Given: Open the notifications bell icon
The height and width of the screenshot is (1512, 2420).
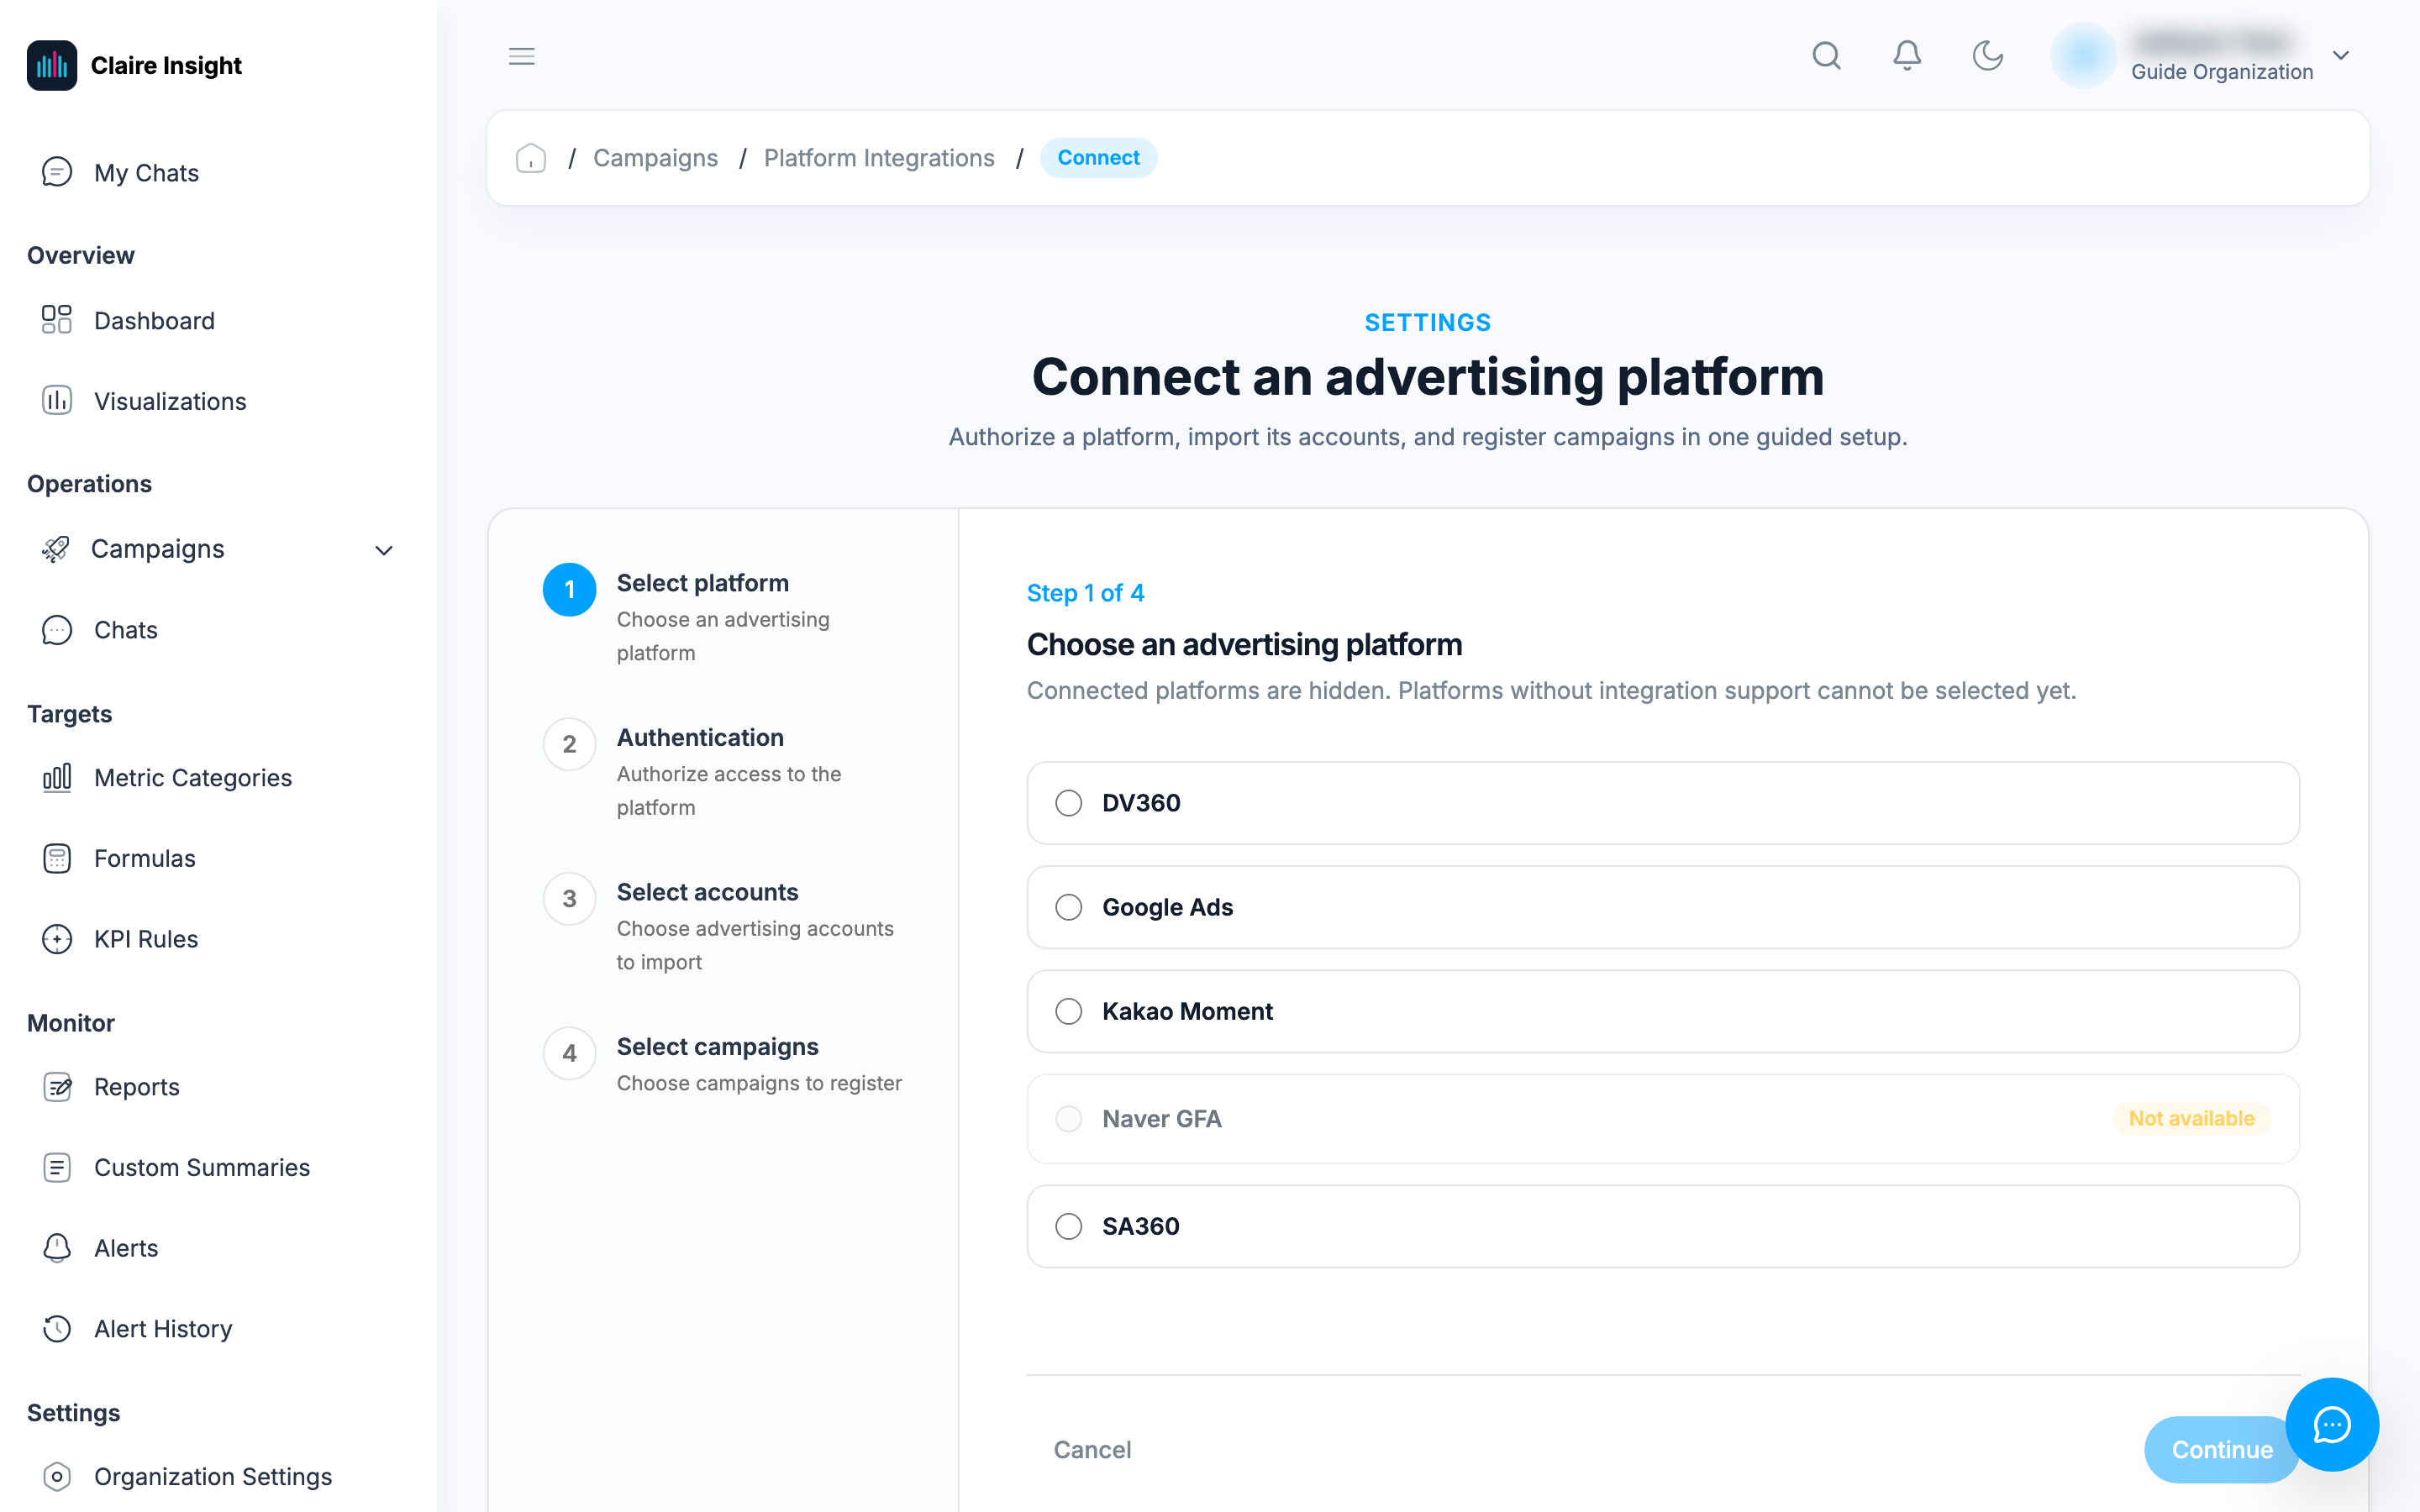Looking at the screenshot, I should click(x=1907, y=55).
